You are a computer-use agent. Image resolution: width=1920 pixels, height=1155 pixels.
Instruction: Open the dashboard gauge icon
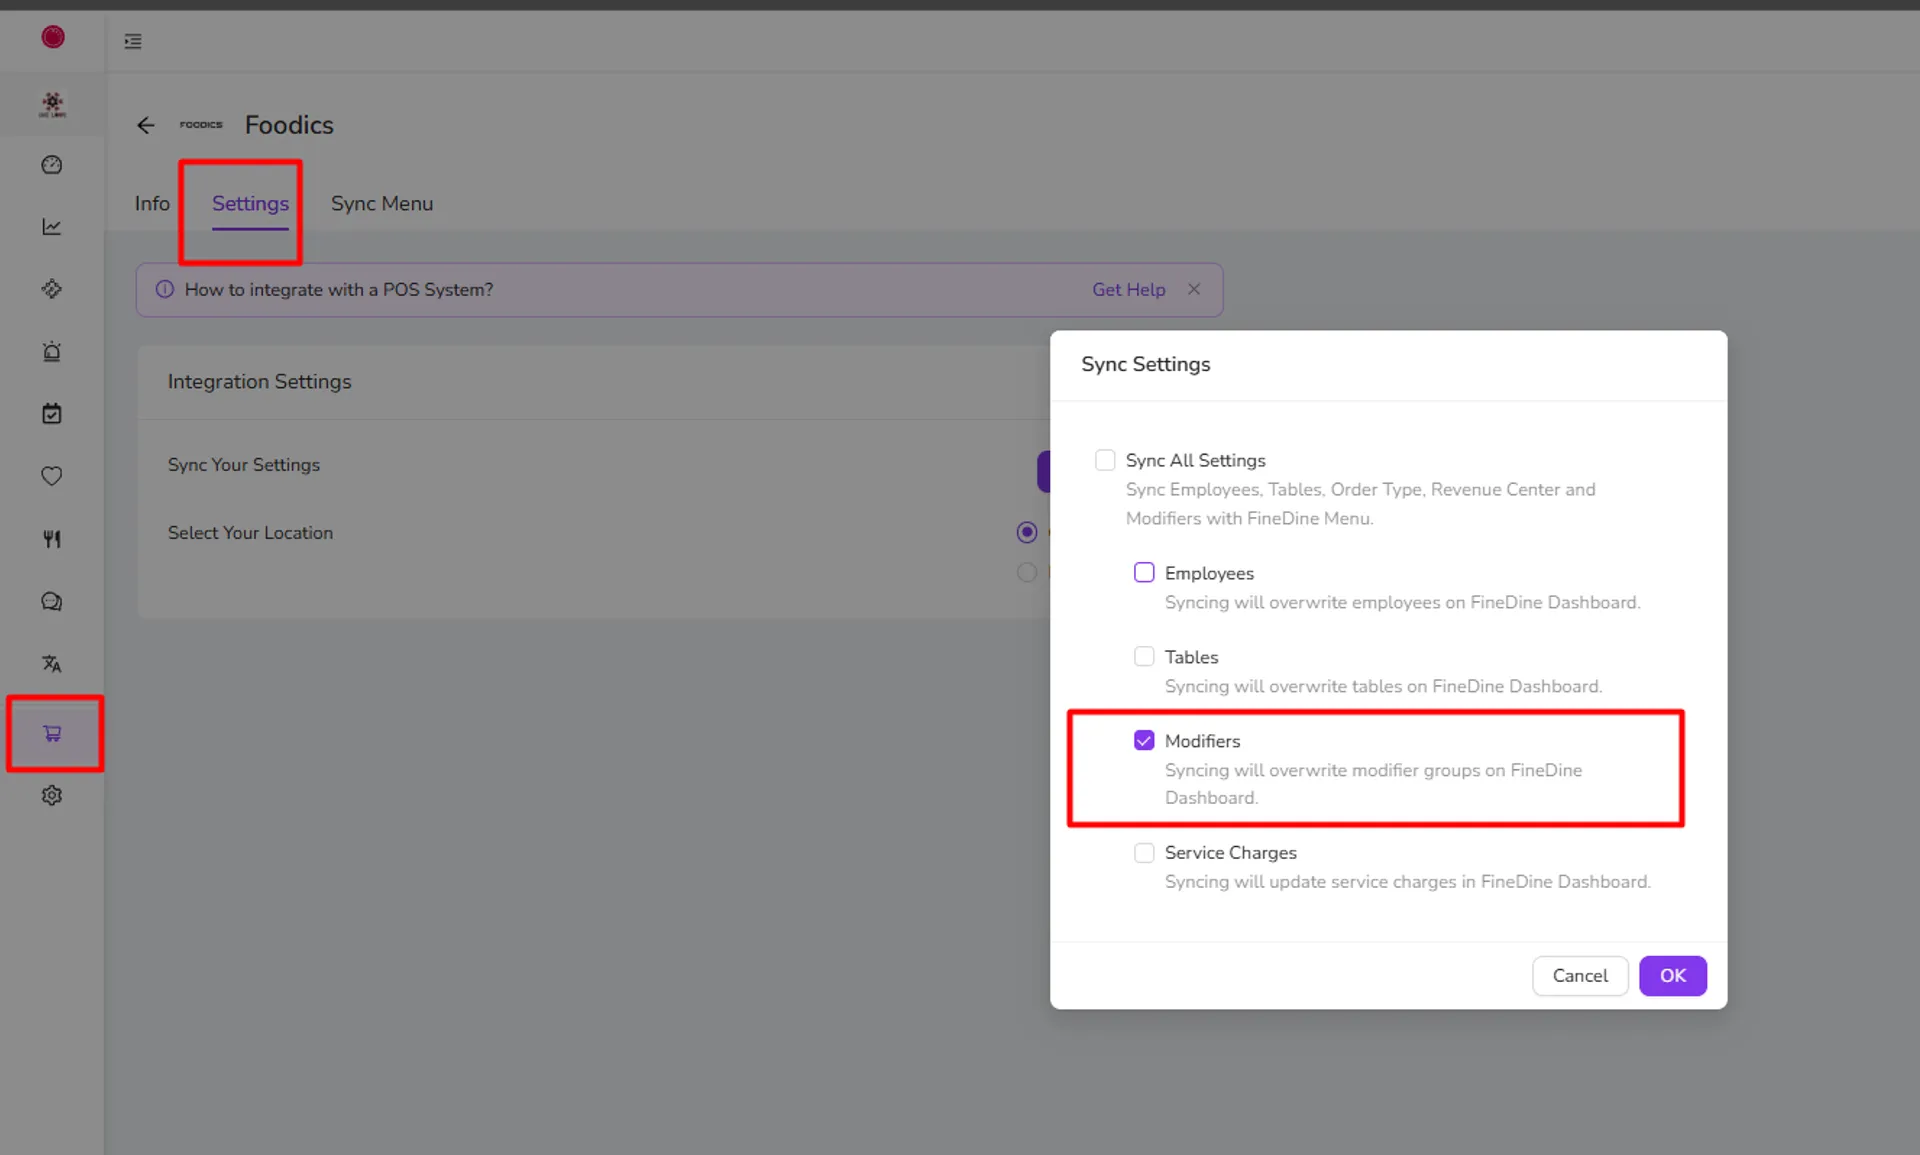(x=52, y=165)
